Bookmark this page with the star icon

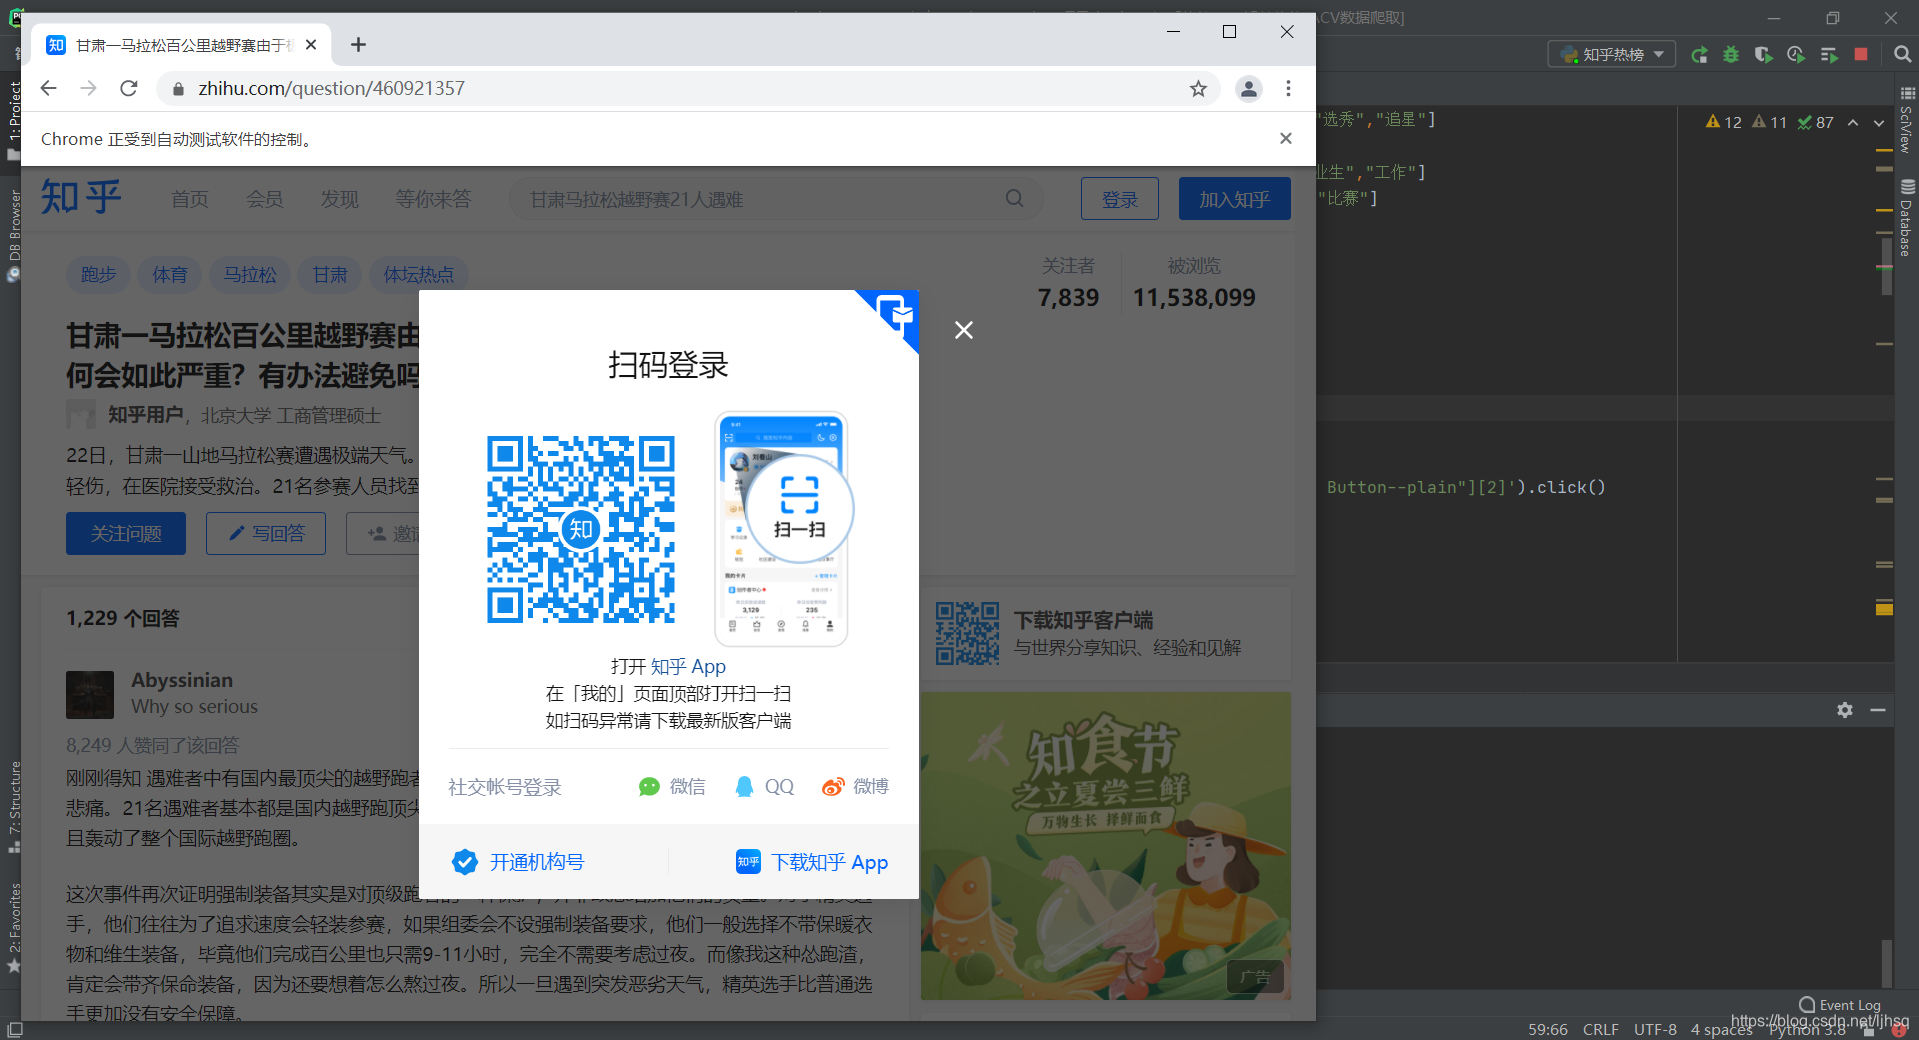tap(1198, 89)
